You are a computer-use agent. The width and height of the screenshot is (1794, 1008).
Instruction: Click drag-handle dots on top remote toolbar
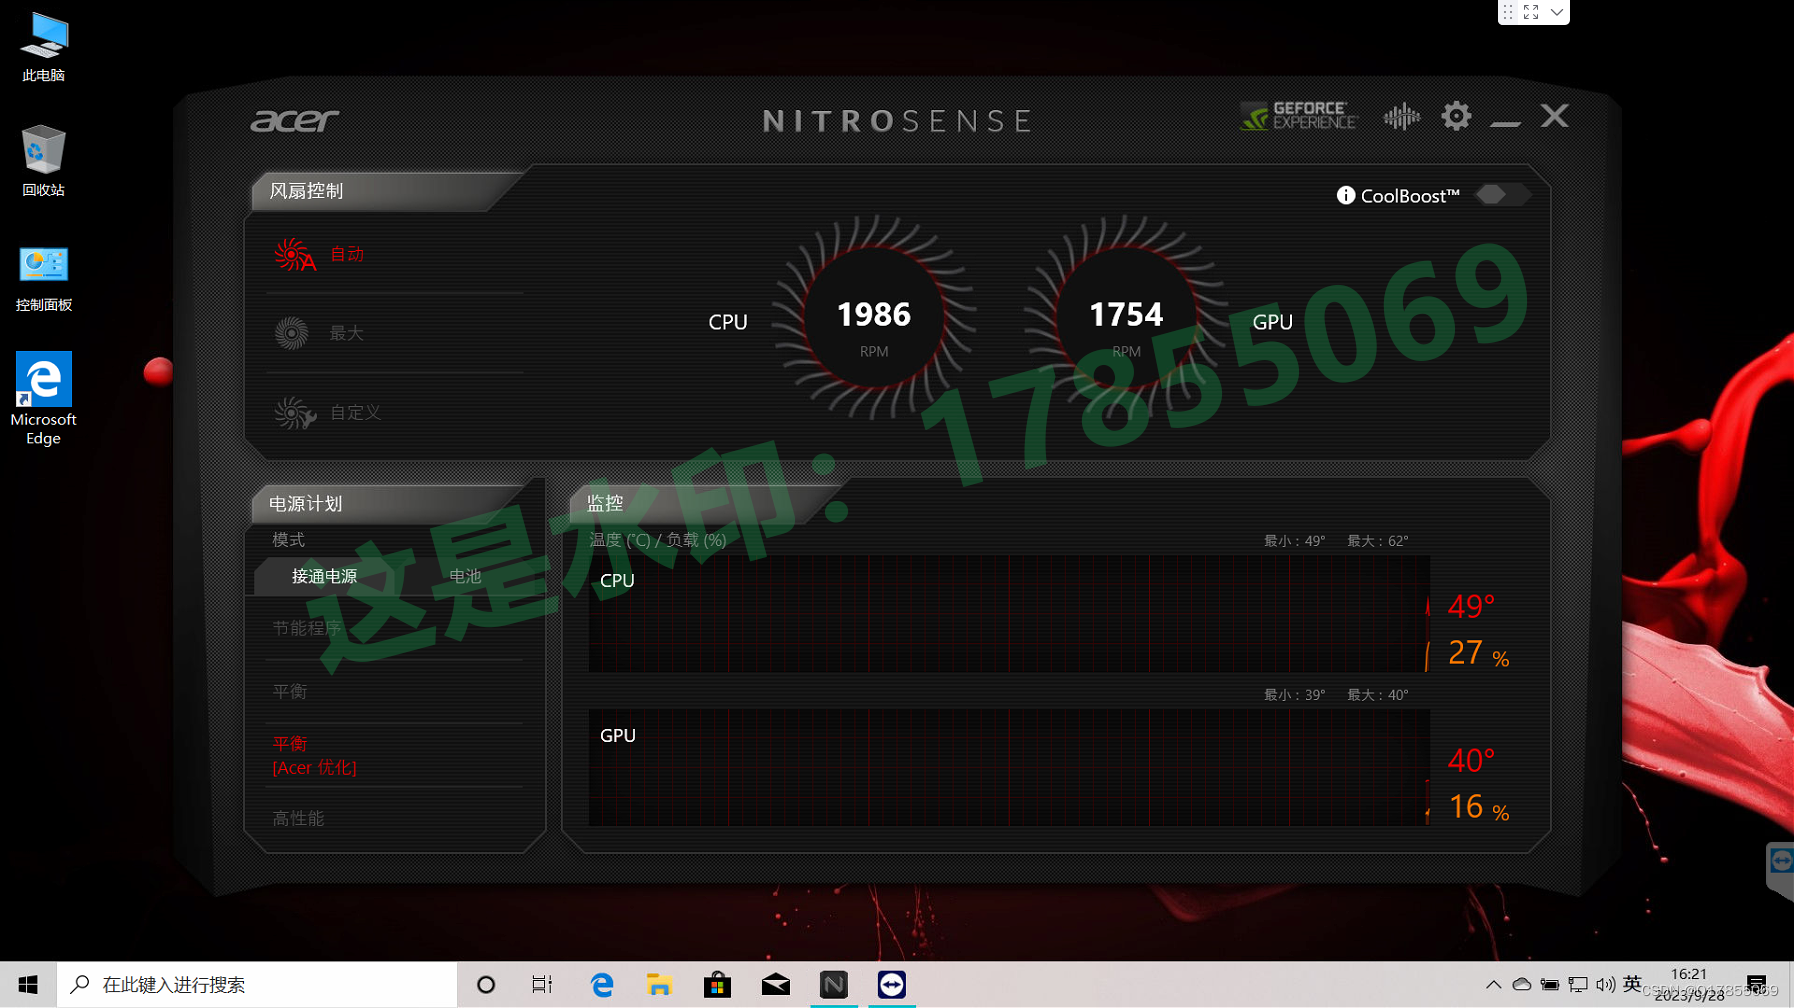(x=1508, y=12)
